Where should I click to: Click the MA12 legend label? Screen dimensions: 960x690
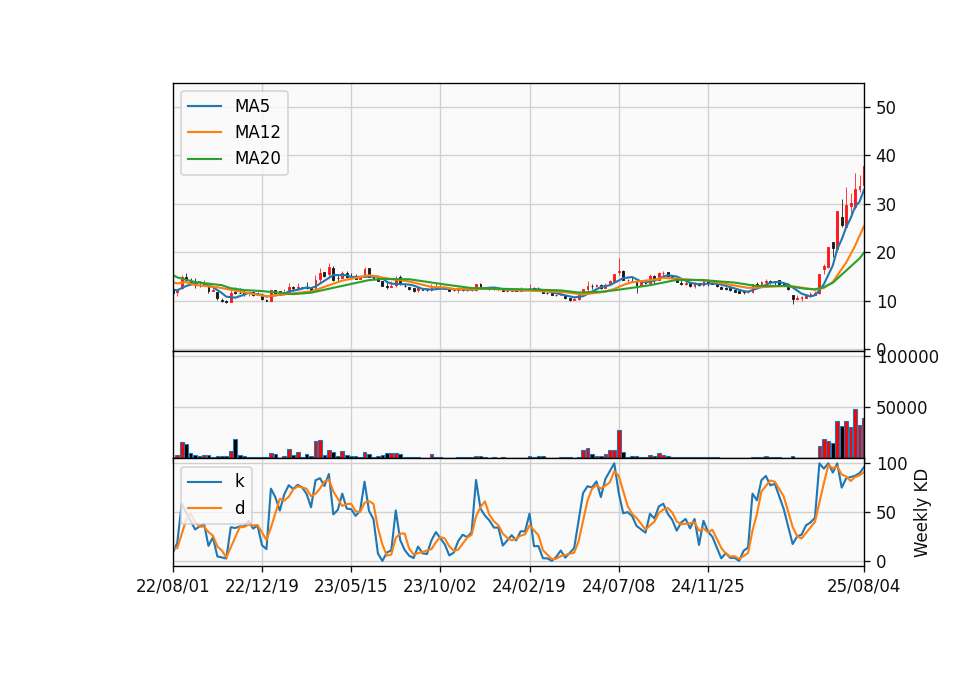point(257,132)
